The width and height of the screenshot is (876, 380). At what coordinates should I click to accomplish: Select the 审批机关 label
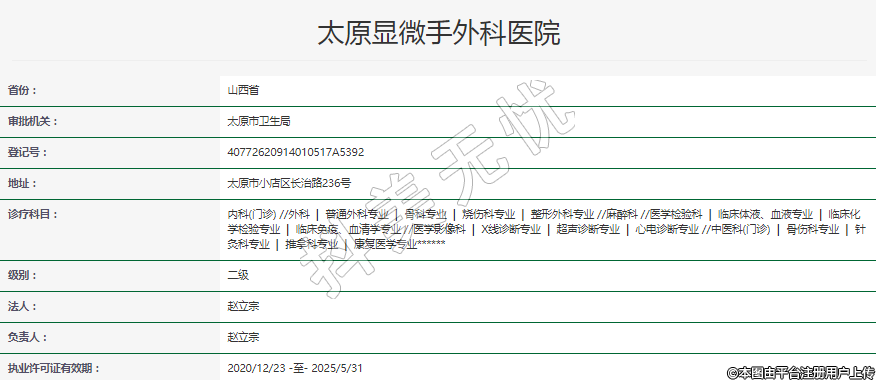coord(33,121)
